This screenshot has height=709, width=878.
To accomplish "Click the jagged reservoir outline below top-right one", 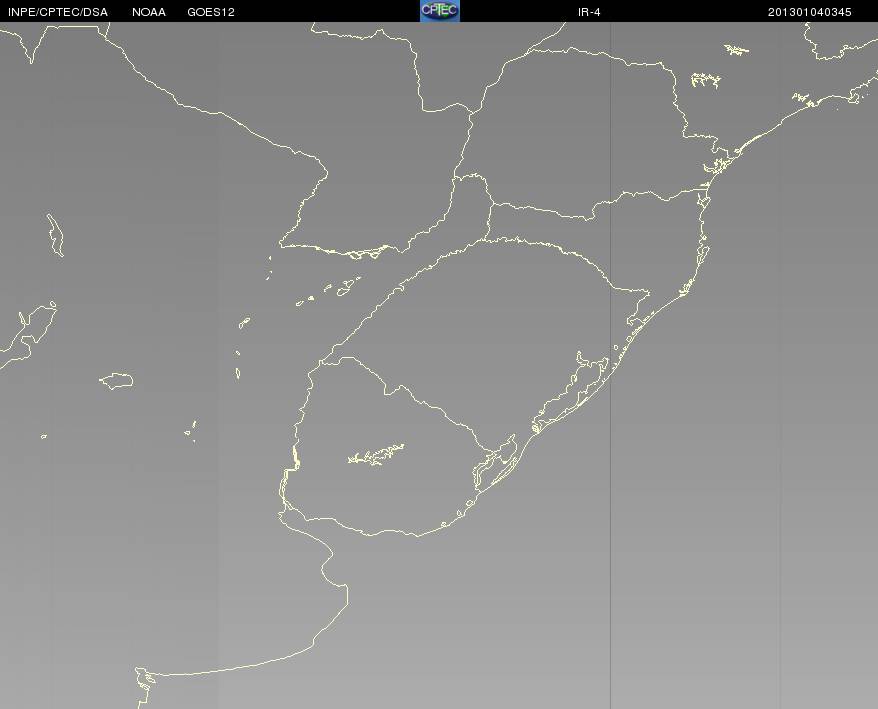I will point(706,81).
